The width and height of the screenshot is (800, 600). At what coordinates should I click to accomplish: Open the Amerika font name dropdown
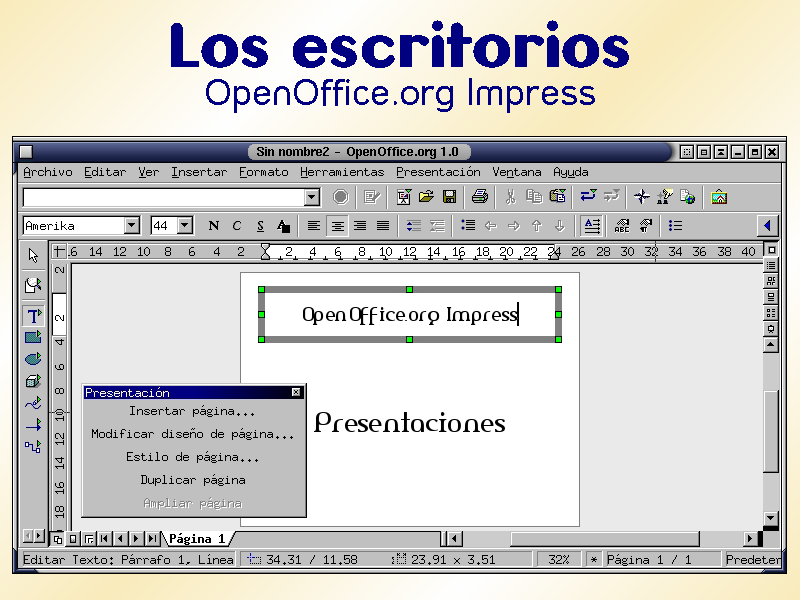(131, 226)
